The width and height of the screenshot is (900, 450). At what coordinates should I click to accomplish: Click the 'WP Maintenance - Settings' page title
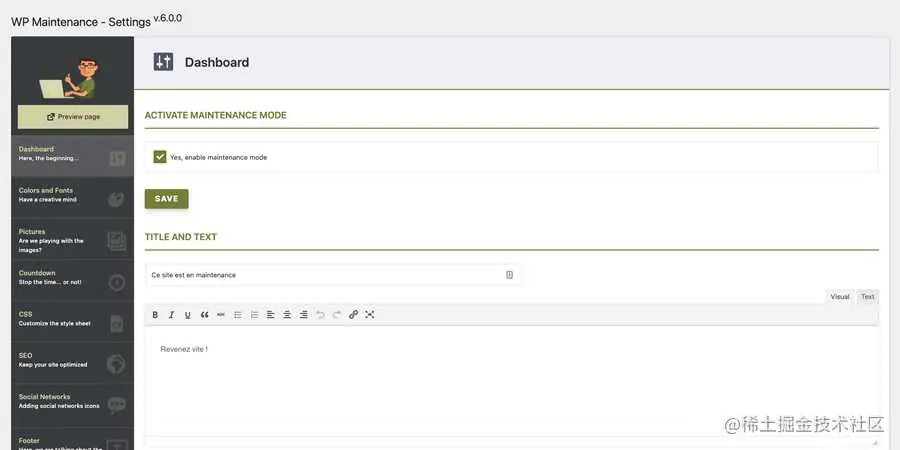pos(81,22)
